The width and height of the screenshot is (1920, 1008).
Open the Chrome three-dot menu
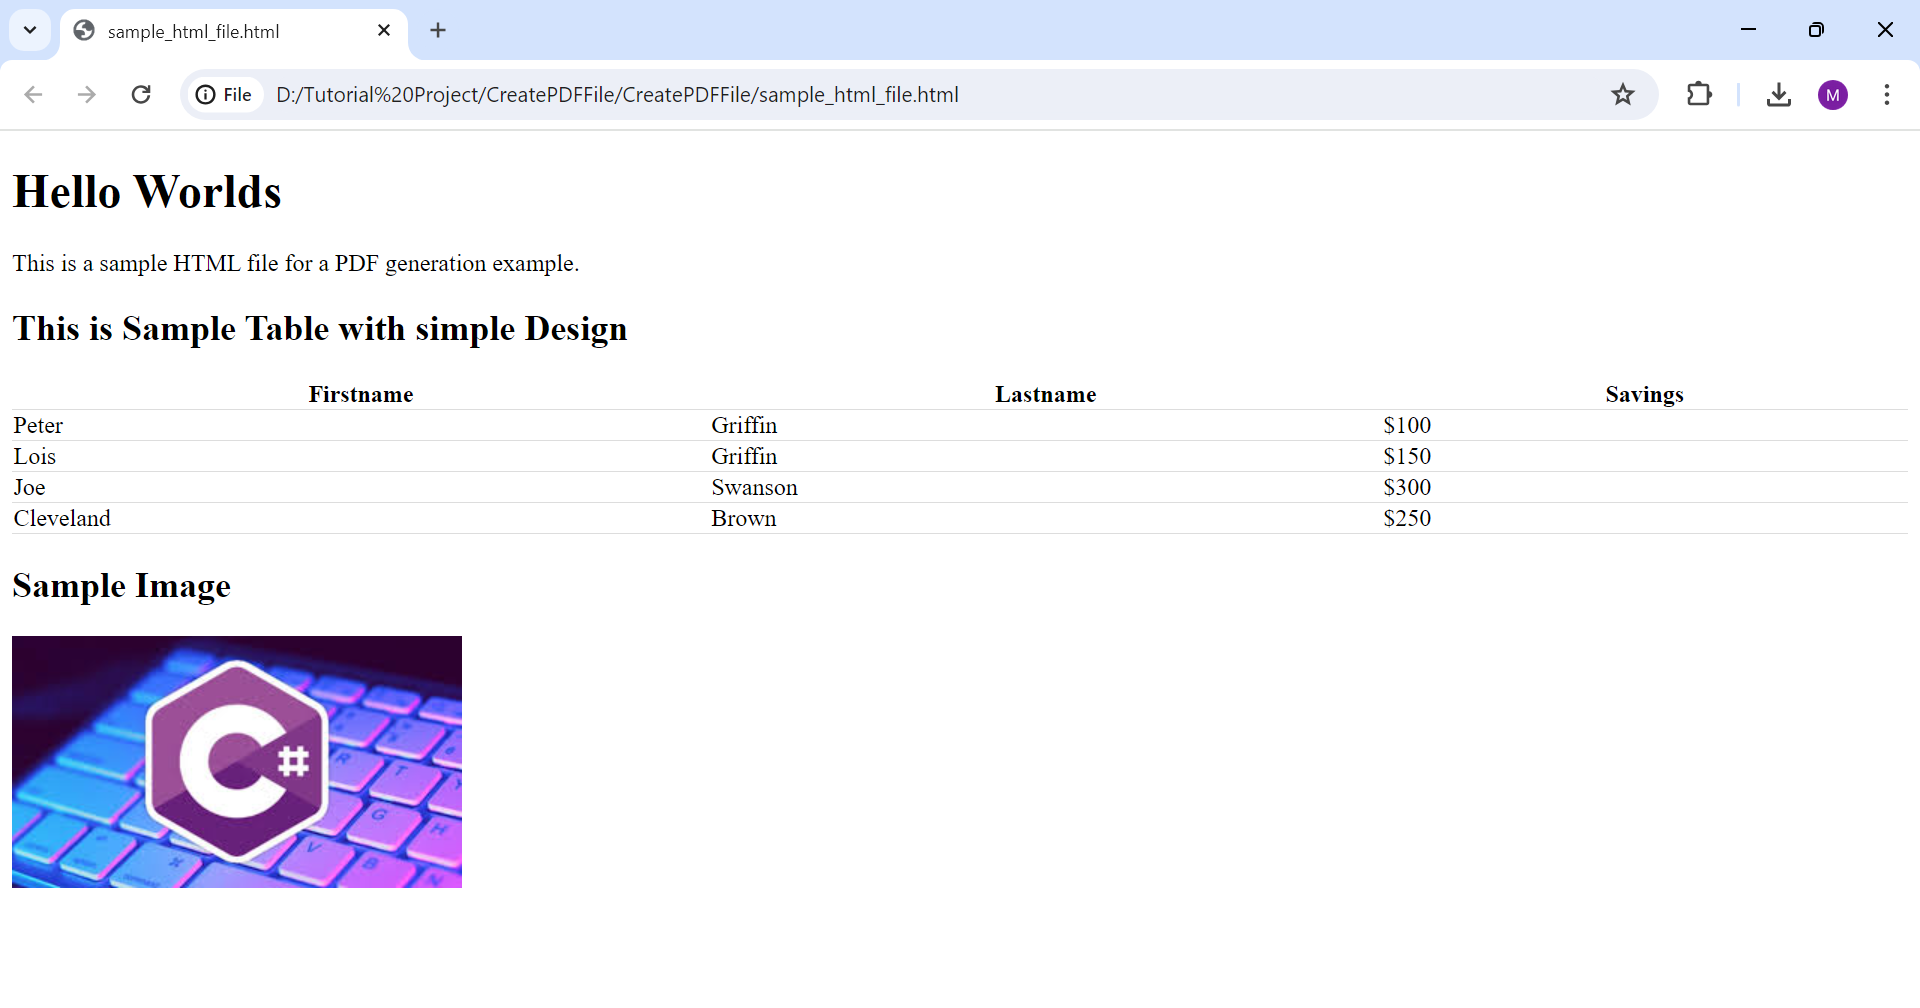coord(1886,95)
